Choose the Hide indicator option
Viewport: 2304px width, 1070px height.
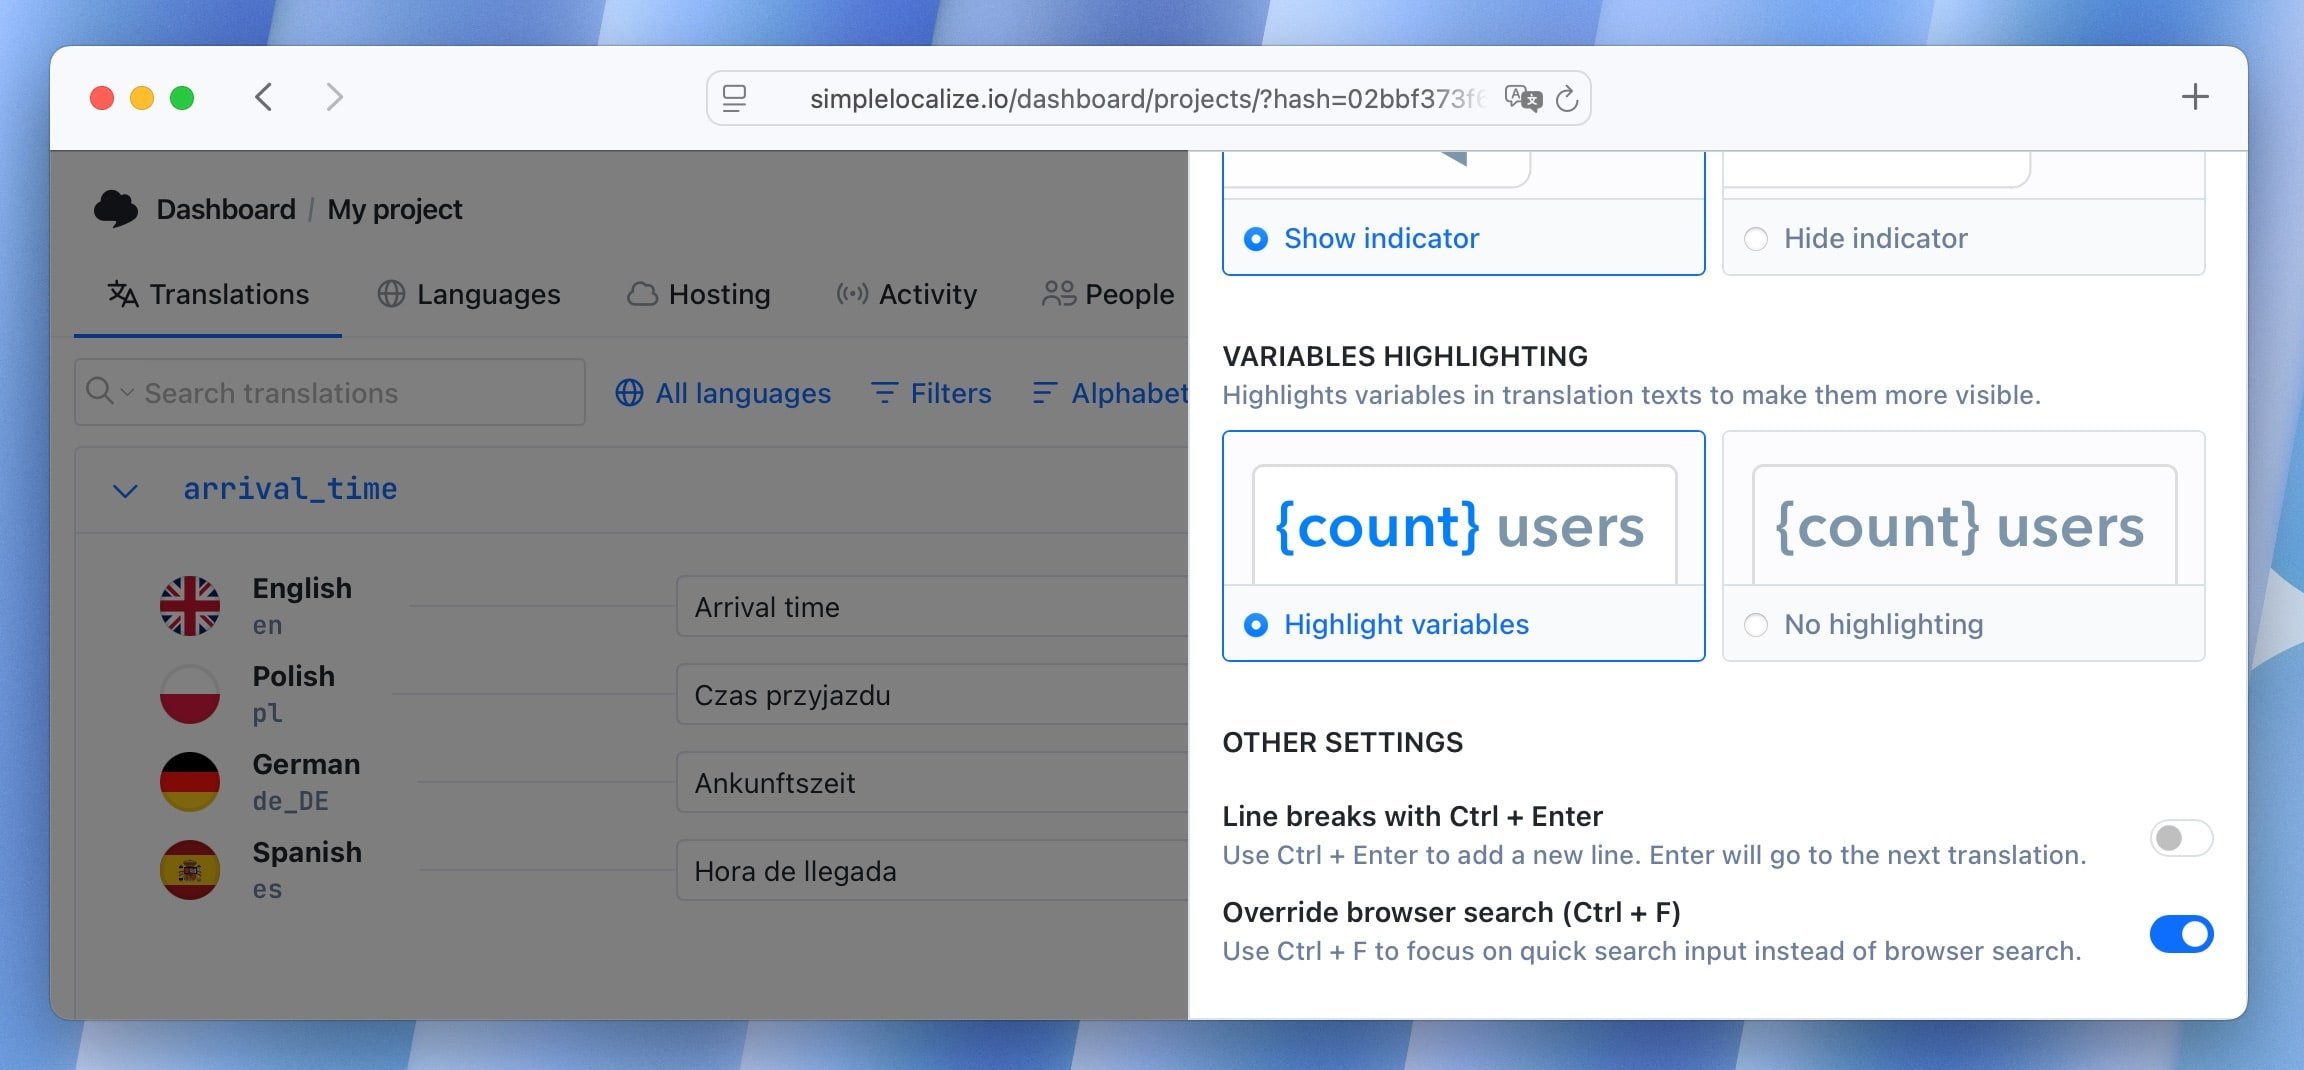pyautogui.click(x=1757, y=238)
